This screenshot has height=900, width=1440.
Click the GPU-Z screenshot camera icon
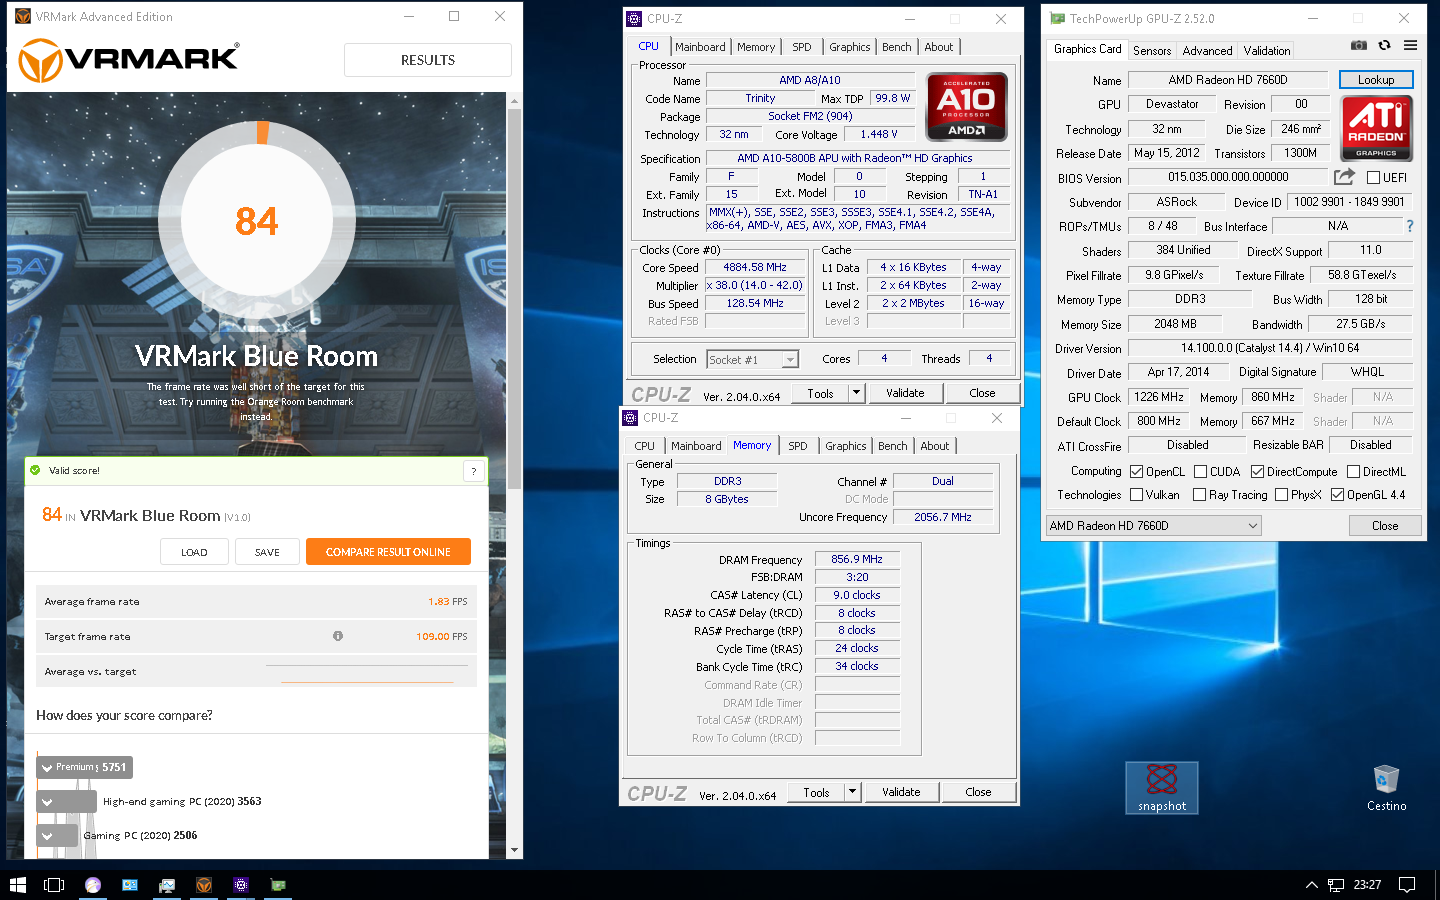(x=1358, y=45)
